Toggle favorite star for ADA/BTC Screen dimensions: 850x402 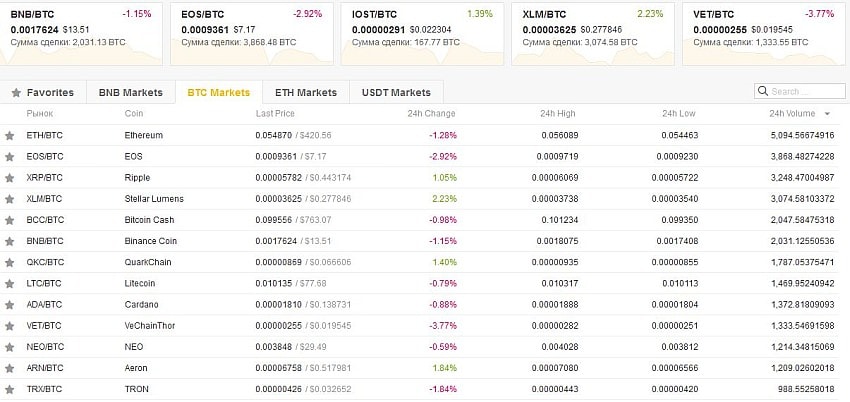pyautogui.click(x=10, y=304)
